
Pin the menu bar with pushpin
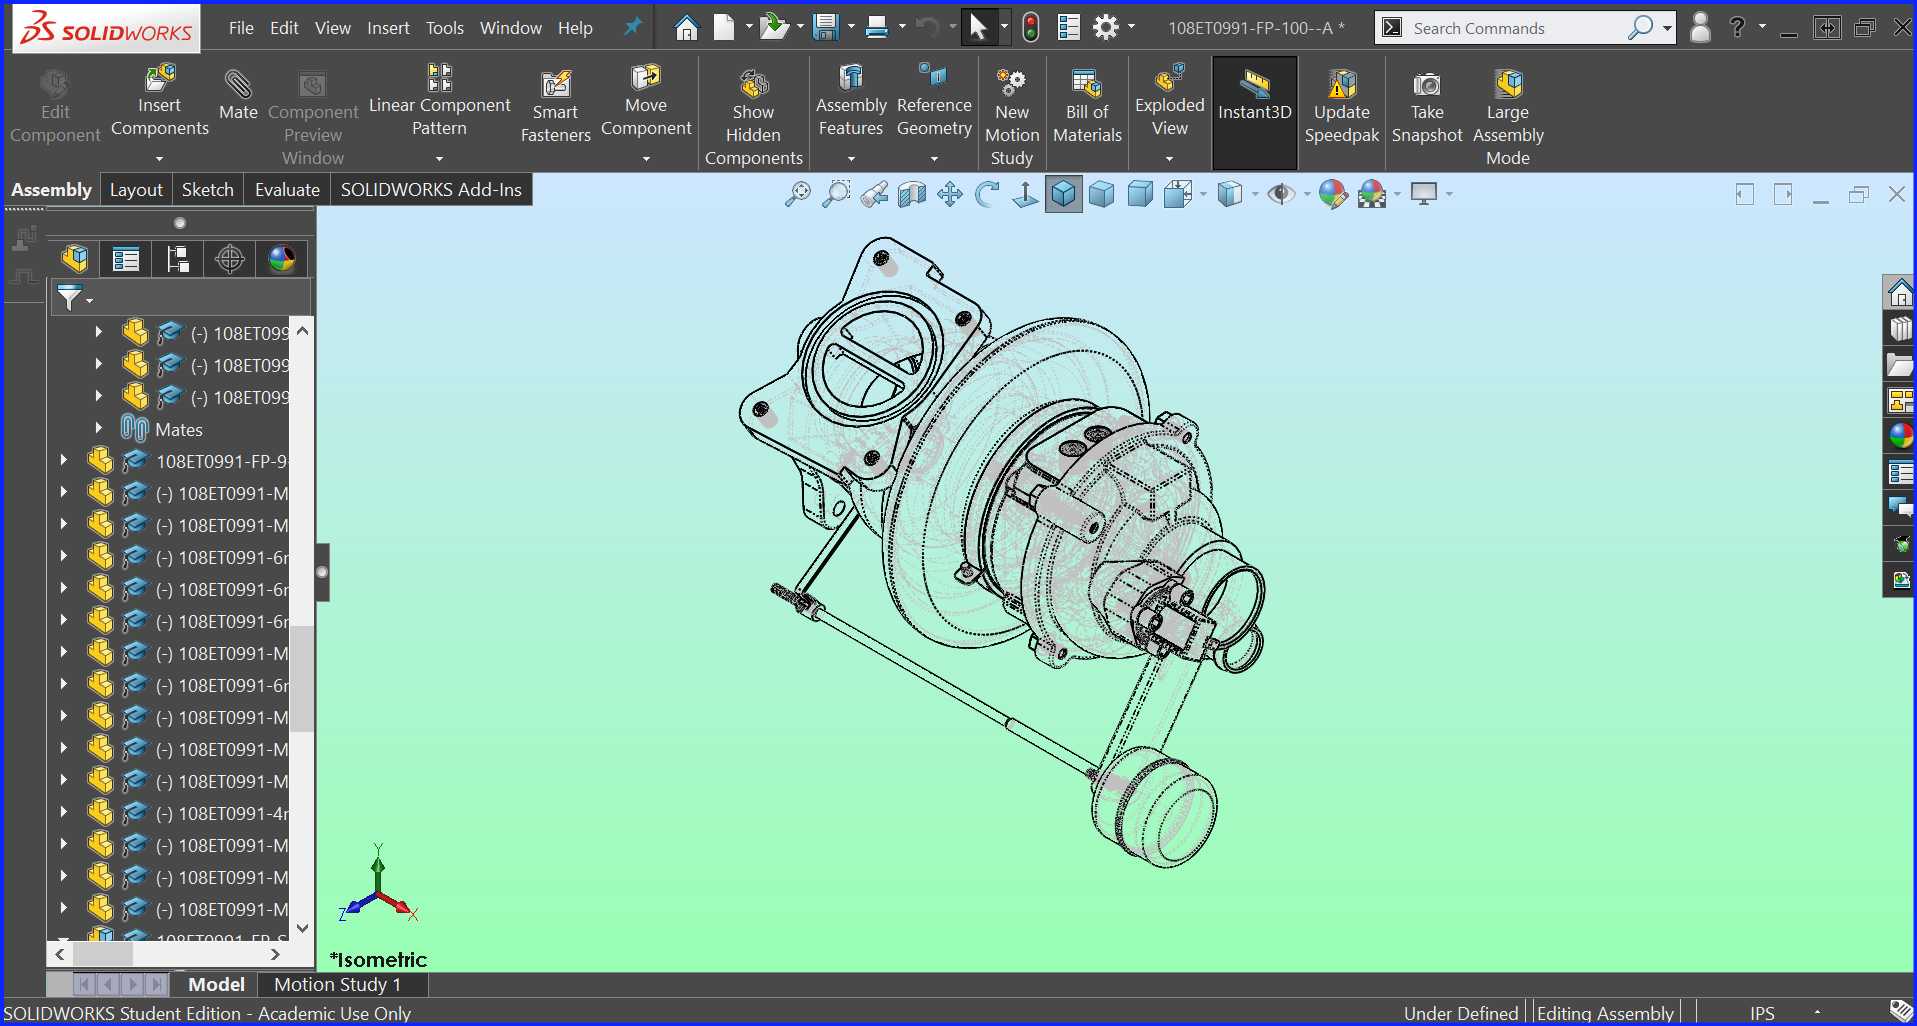point(632,27)
